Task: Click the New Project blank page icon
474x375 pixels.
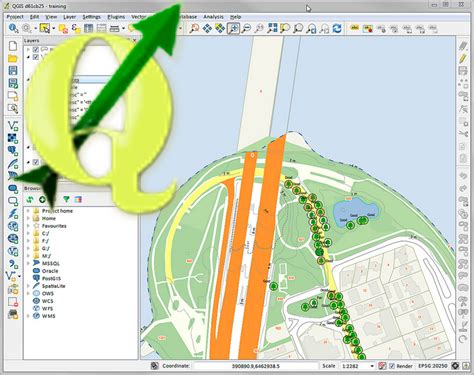Action: point(13,46)
